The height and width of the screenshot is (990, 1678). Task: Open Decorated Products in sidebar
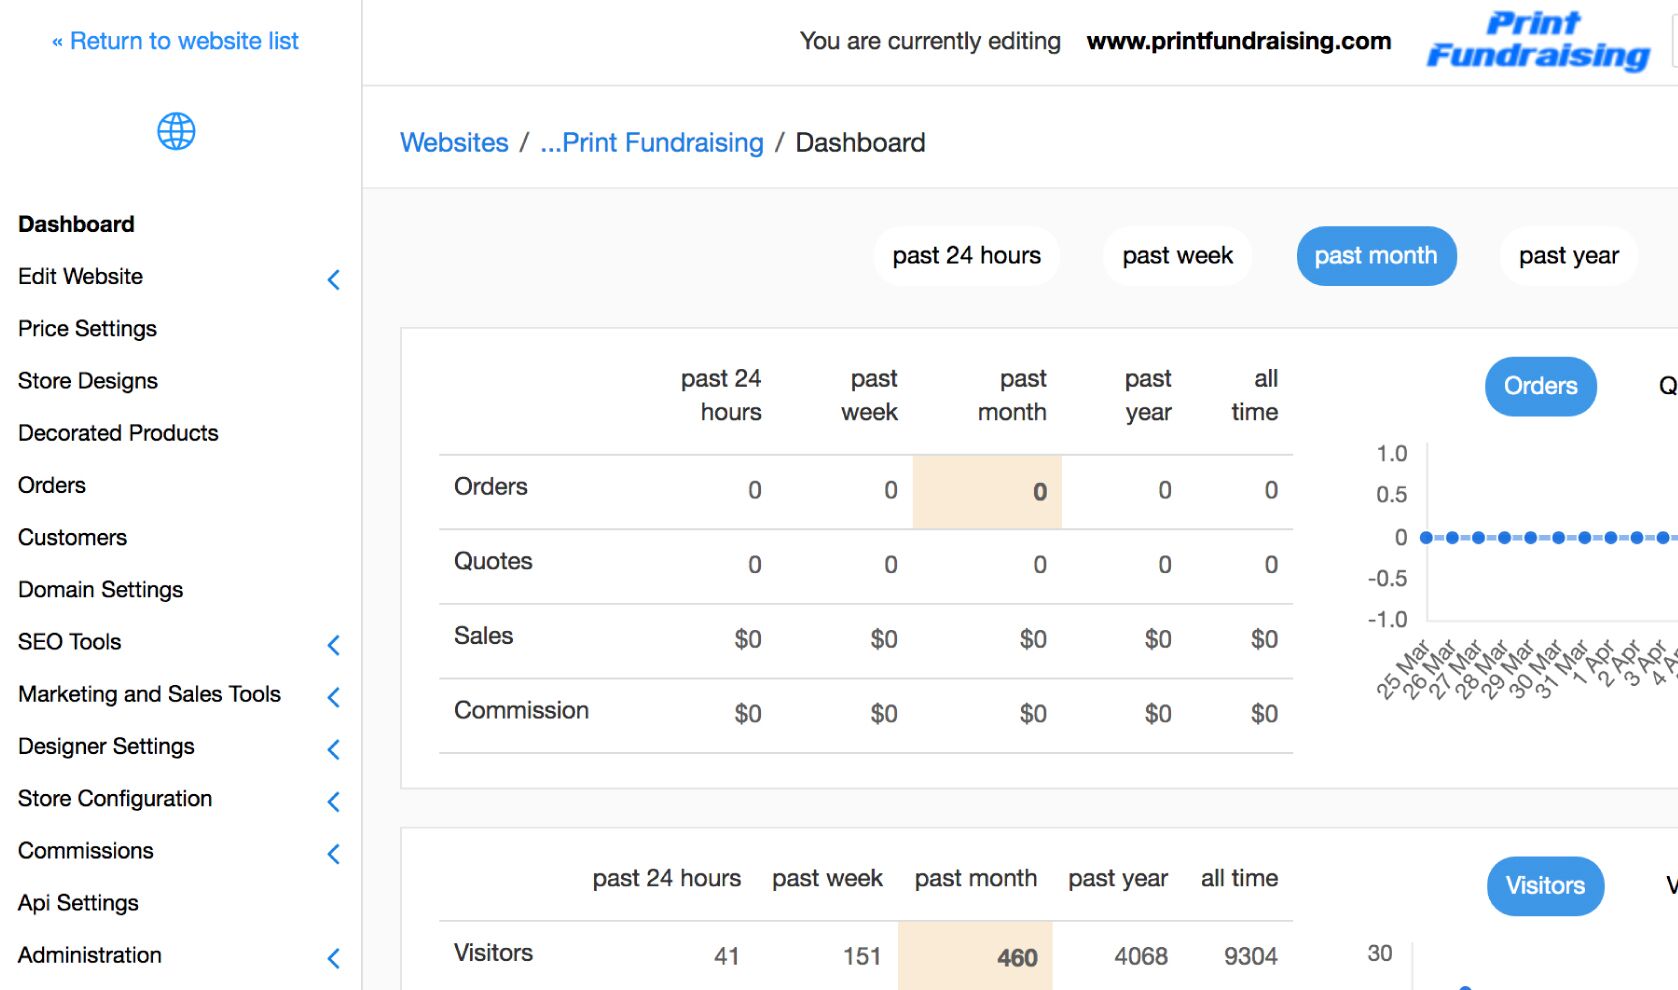pos(118,433)
